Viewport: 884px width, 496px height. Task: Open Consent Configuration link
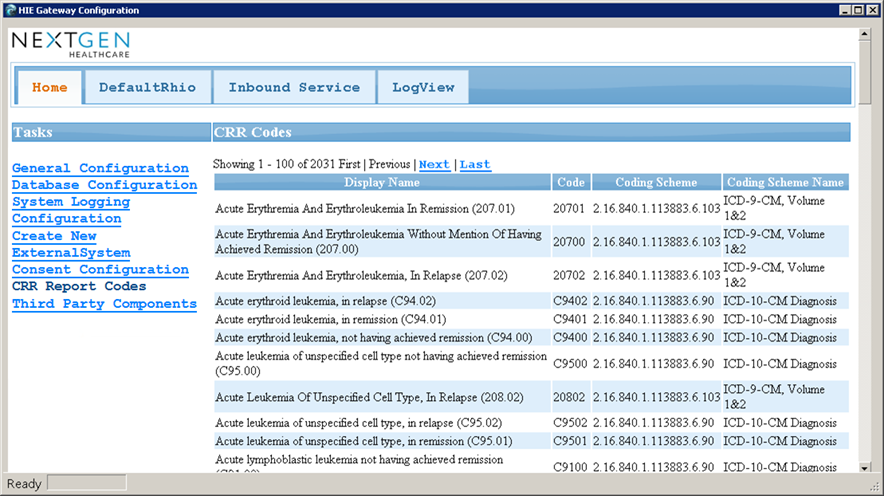click(x=100, y=269)
